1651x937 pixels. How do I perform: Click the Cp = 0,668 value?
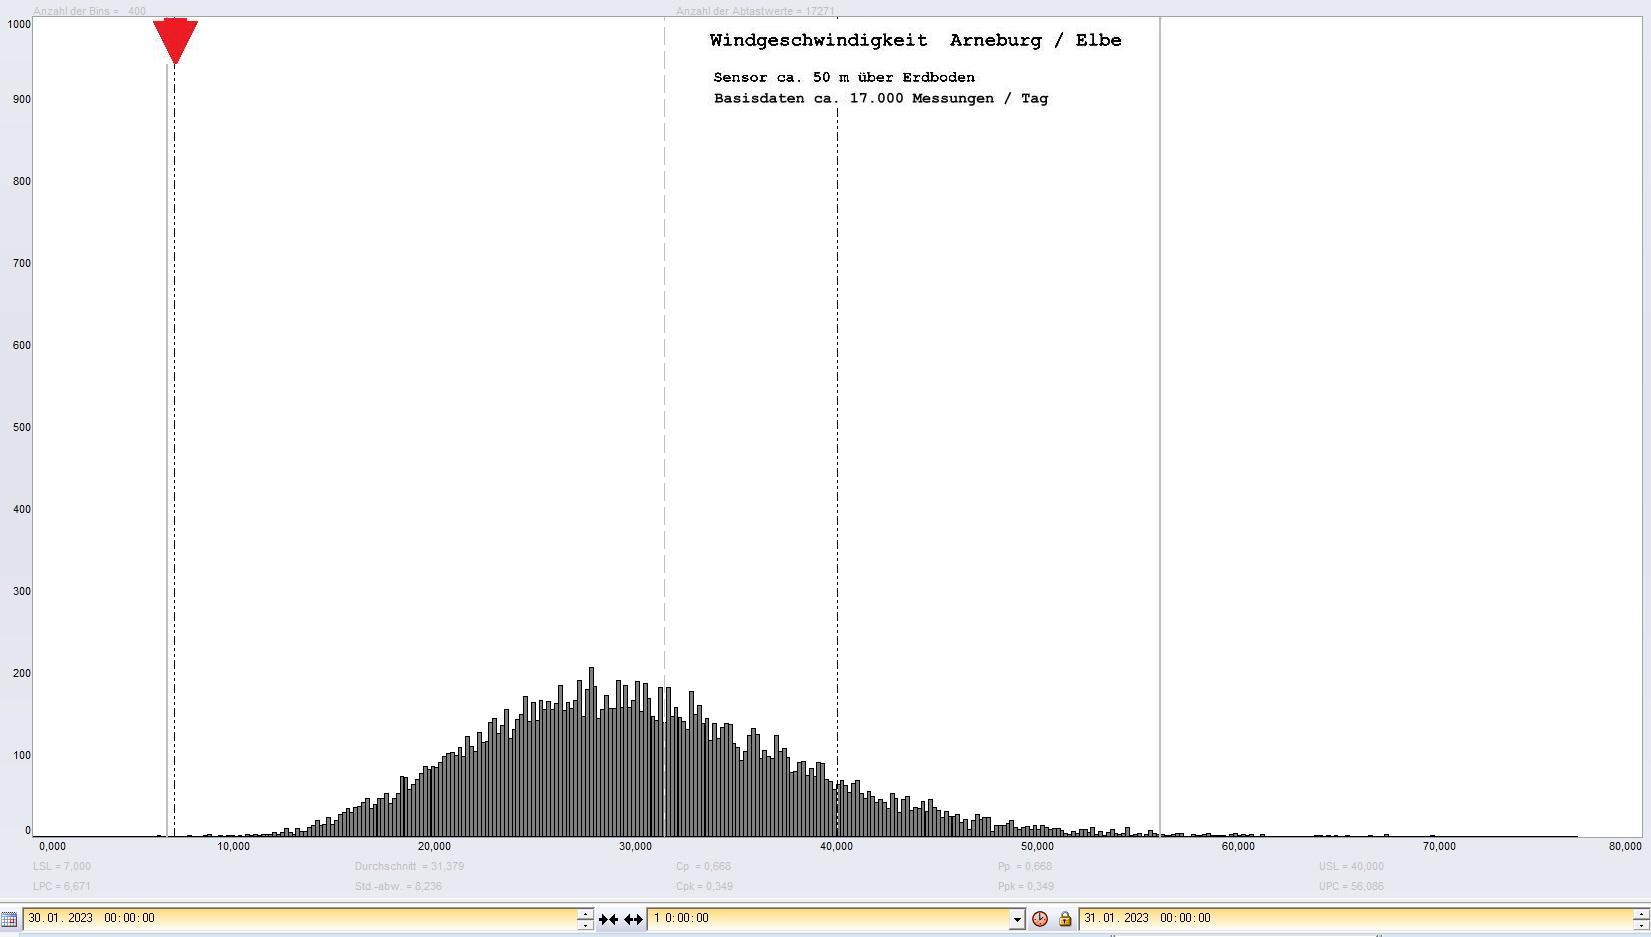click(703, 866)
